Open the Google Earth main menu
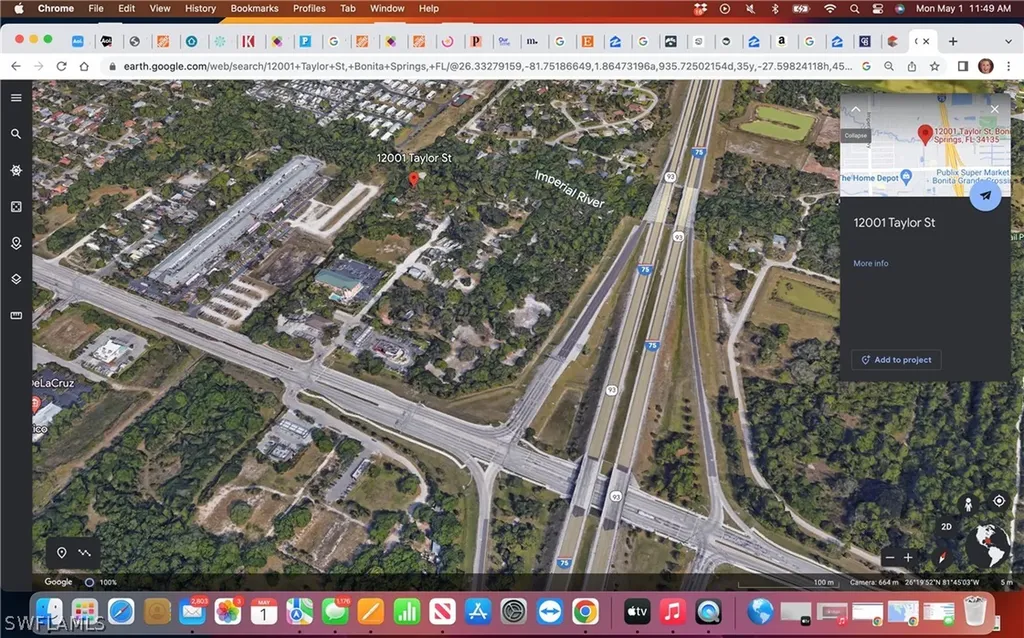Image resolution: width=1024 pixels, height=638 pixels. tap(16, 97)
